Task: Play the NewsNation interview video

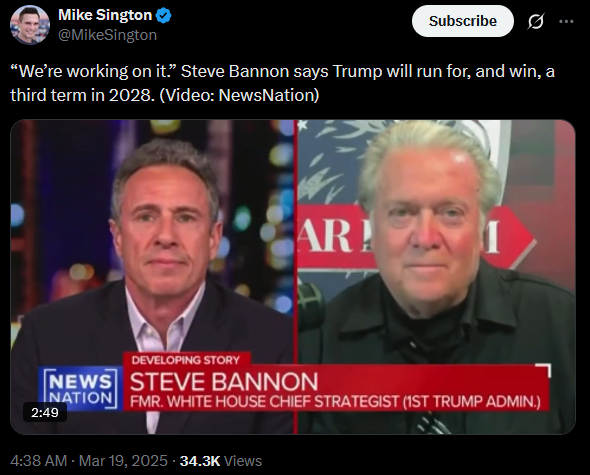Action: (293, 277)
